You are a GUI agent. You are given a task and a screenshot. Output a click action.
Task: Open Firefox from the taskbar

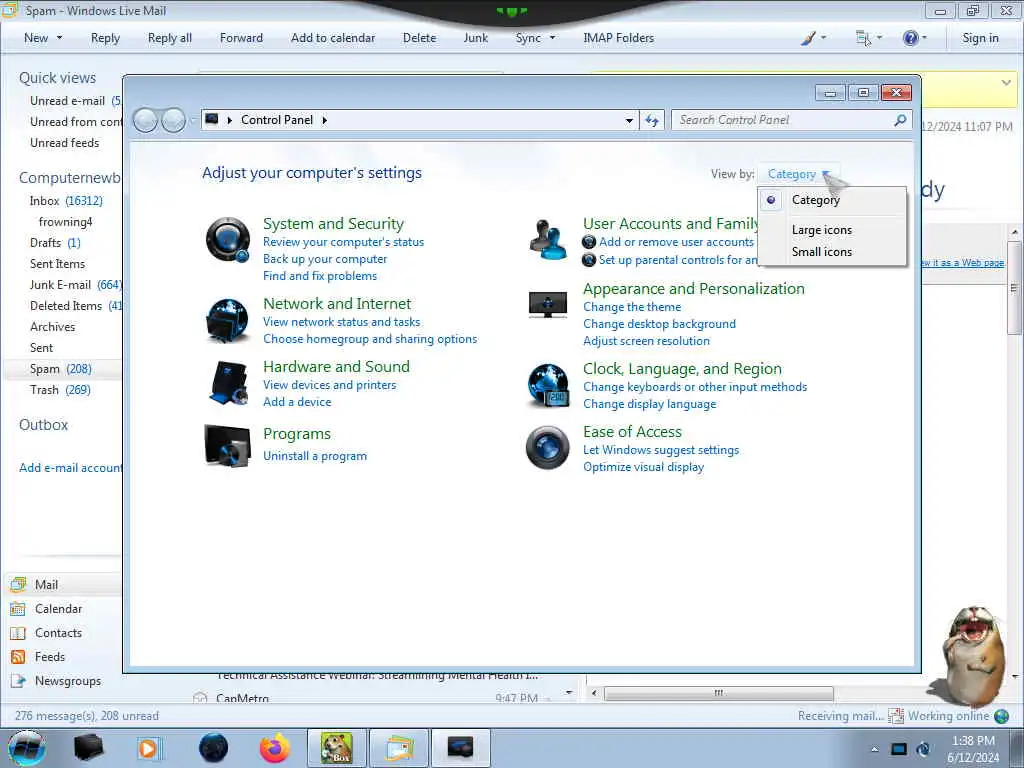[x=275, y=748]
